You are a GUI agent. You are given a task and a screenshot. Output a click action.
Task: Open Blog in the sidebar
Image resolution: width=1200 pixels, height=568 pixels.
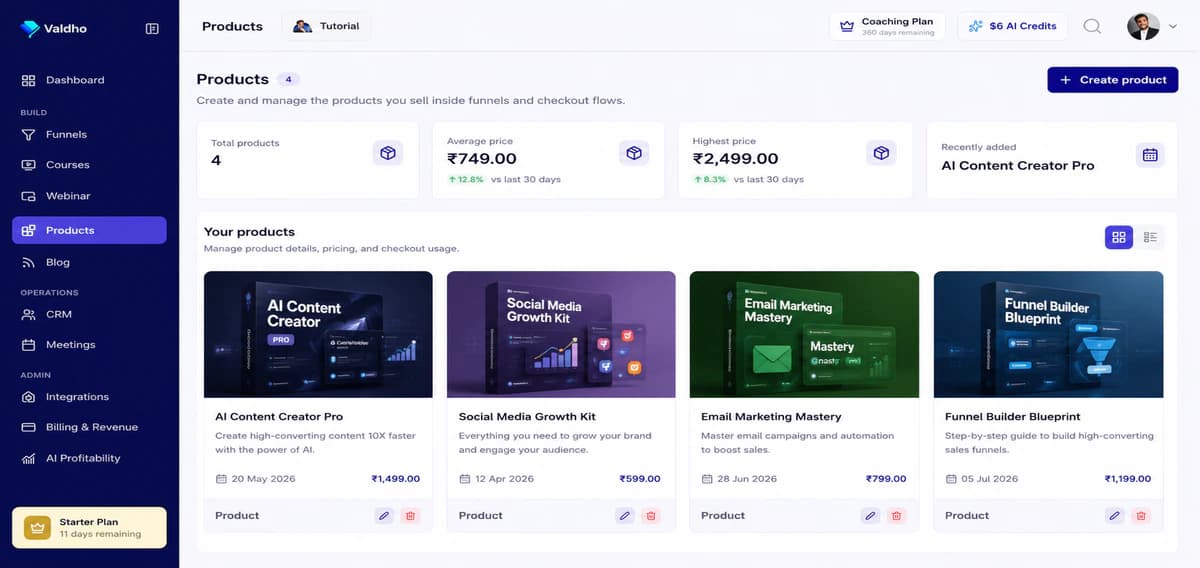pos(89,262)
